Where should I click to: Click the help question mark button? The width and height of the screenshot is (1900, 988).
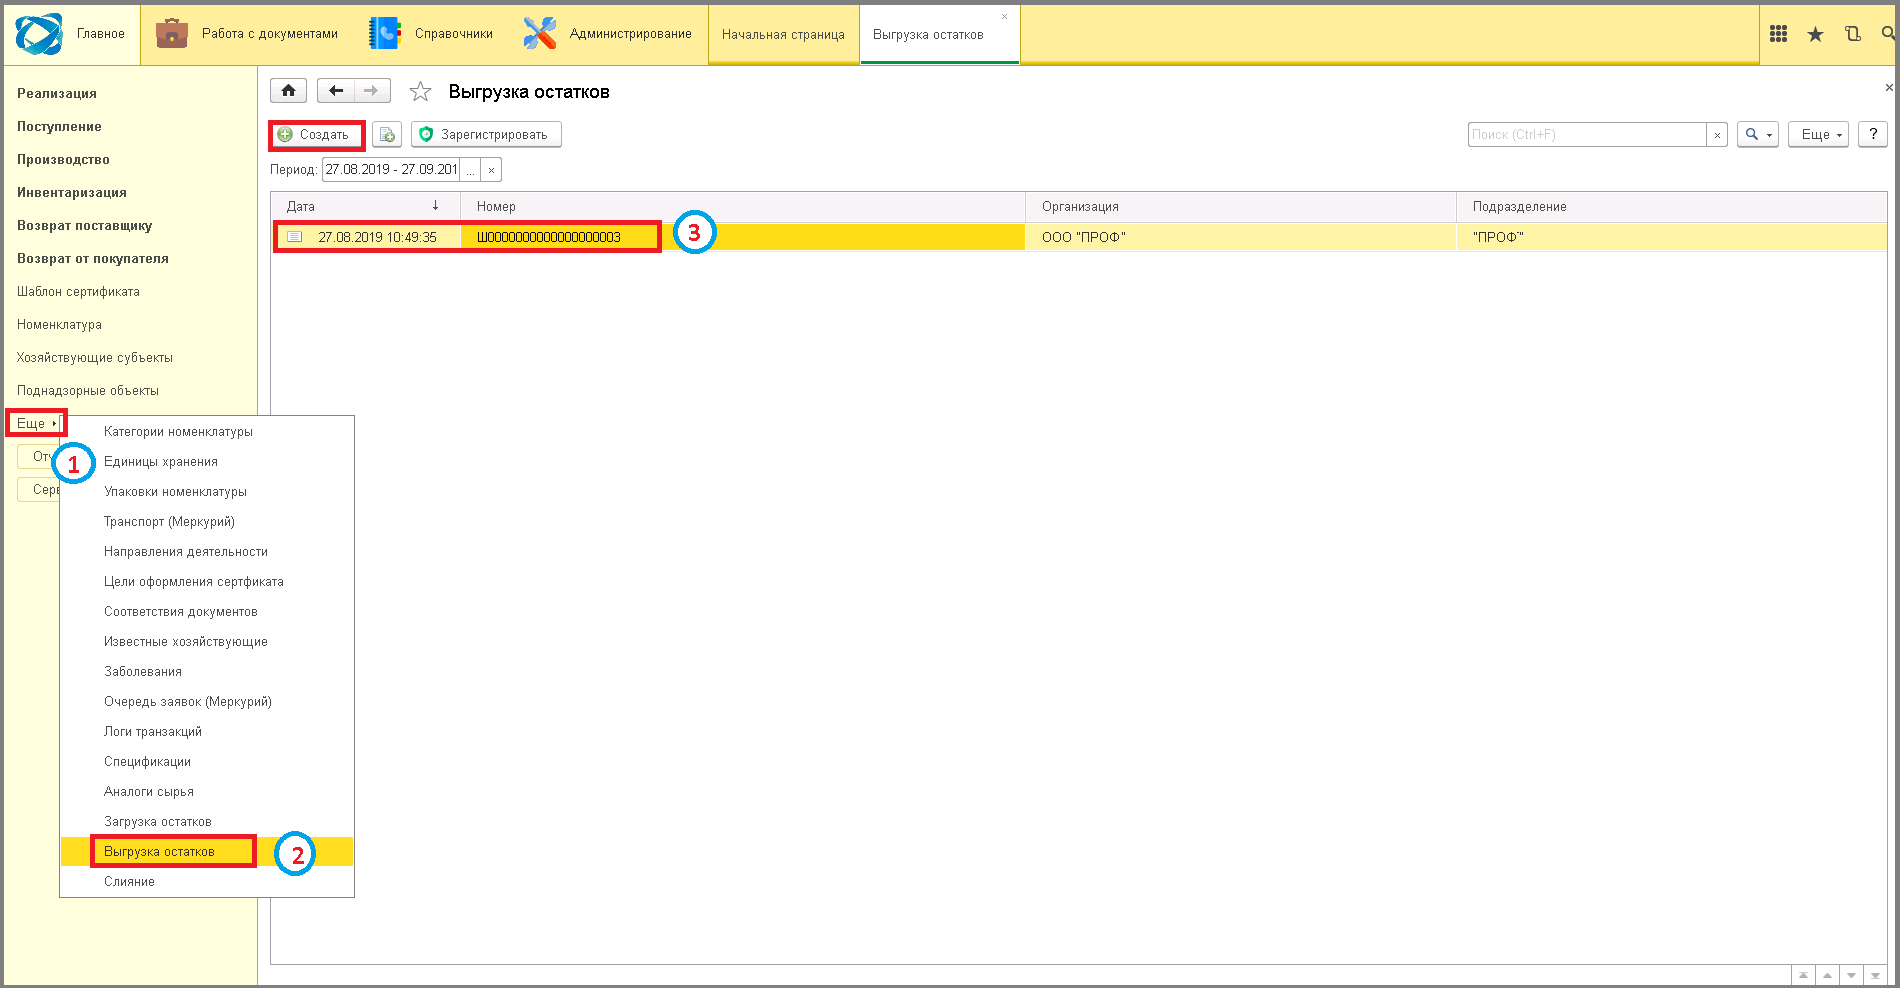click(1872, 134)
